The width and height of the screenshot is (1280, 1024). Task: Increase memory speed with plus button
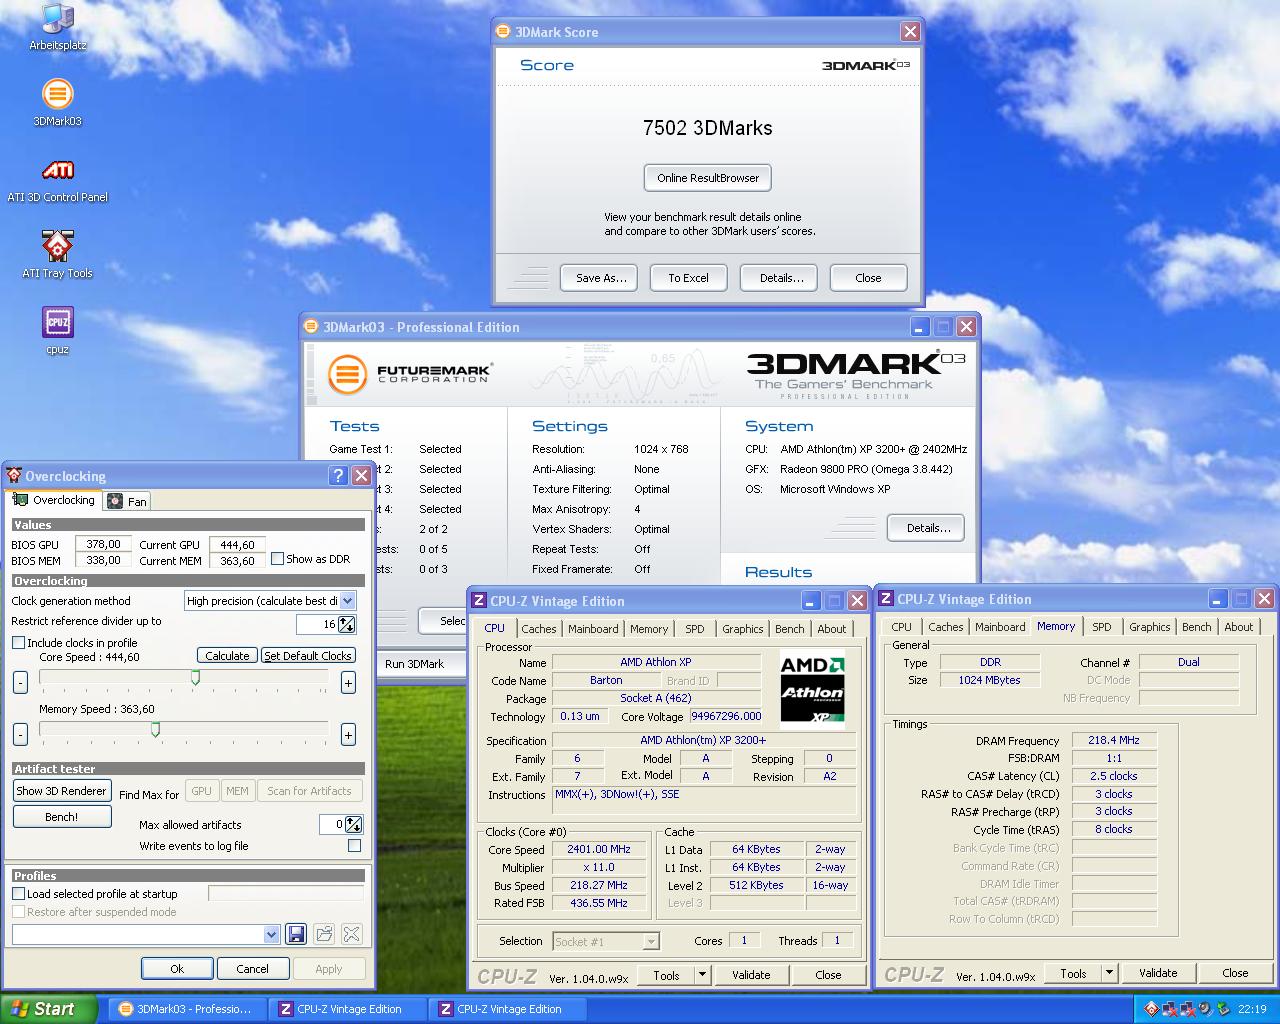(x=348, y=734)
